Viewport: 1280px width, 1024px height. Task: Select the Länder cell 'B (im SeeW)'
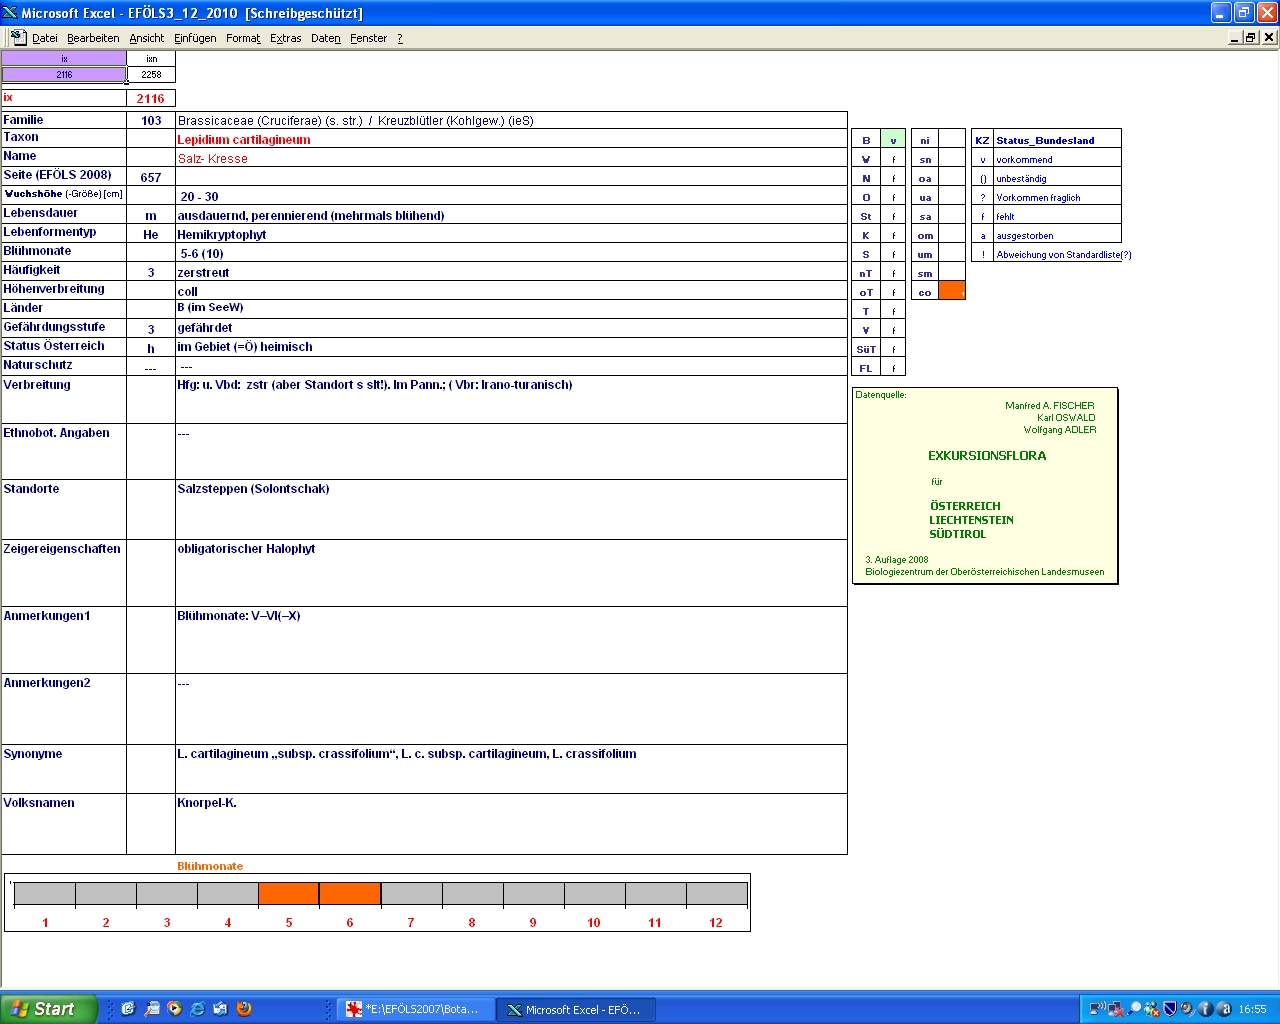coord(511,309)
